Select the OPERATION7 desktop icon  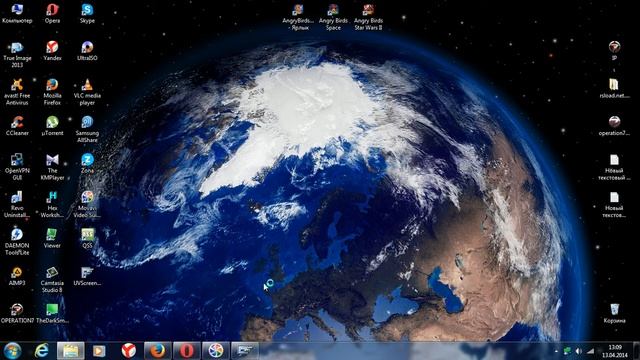[17, 313]
